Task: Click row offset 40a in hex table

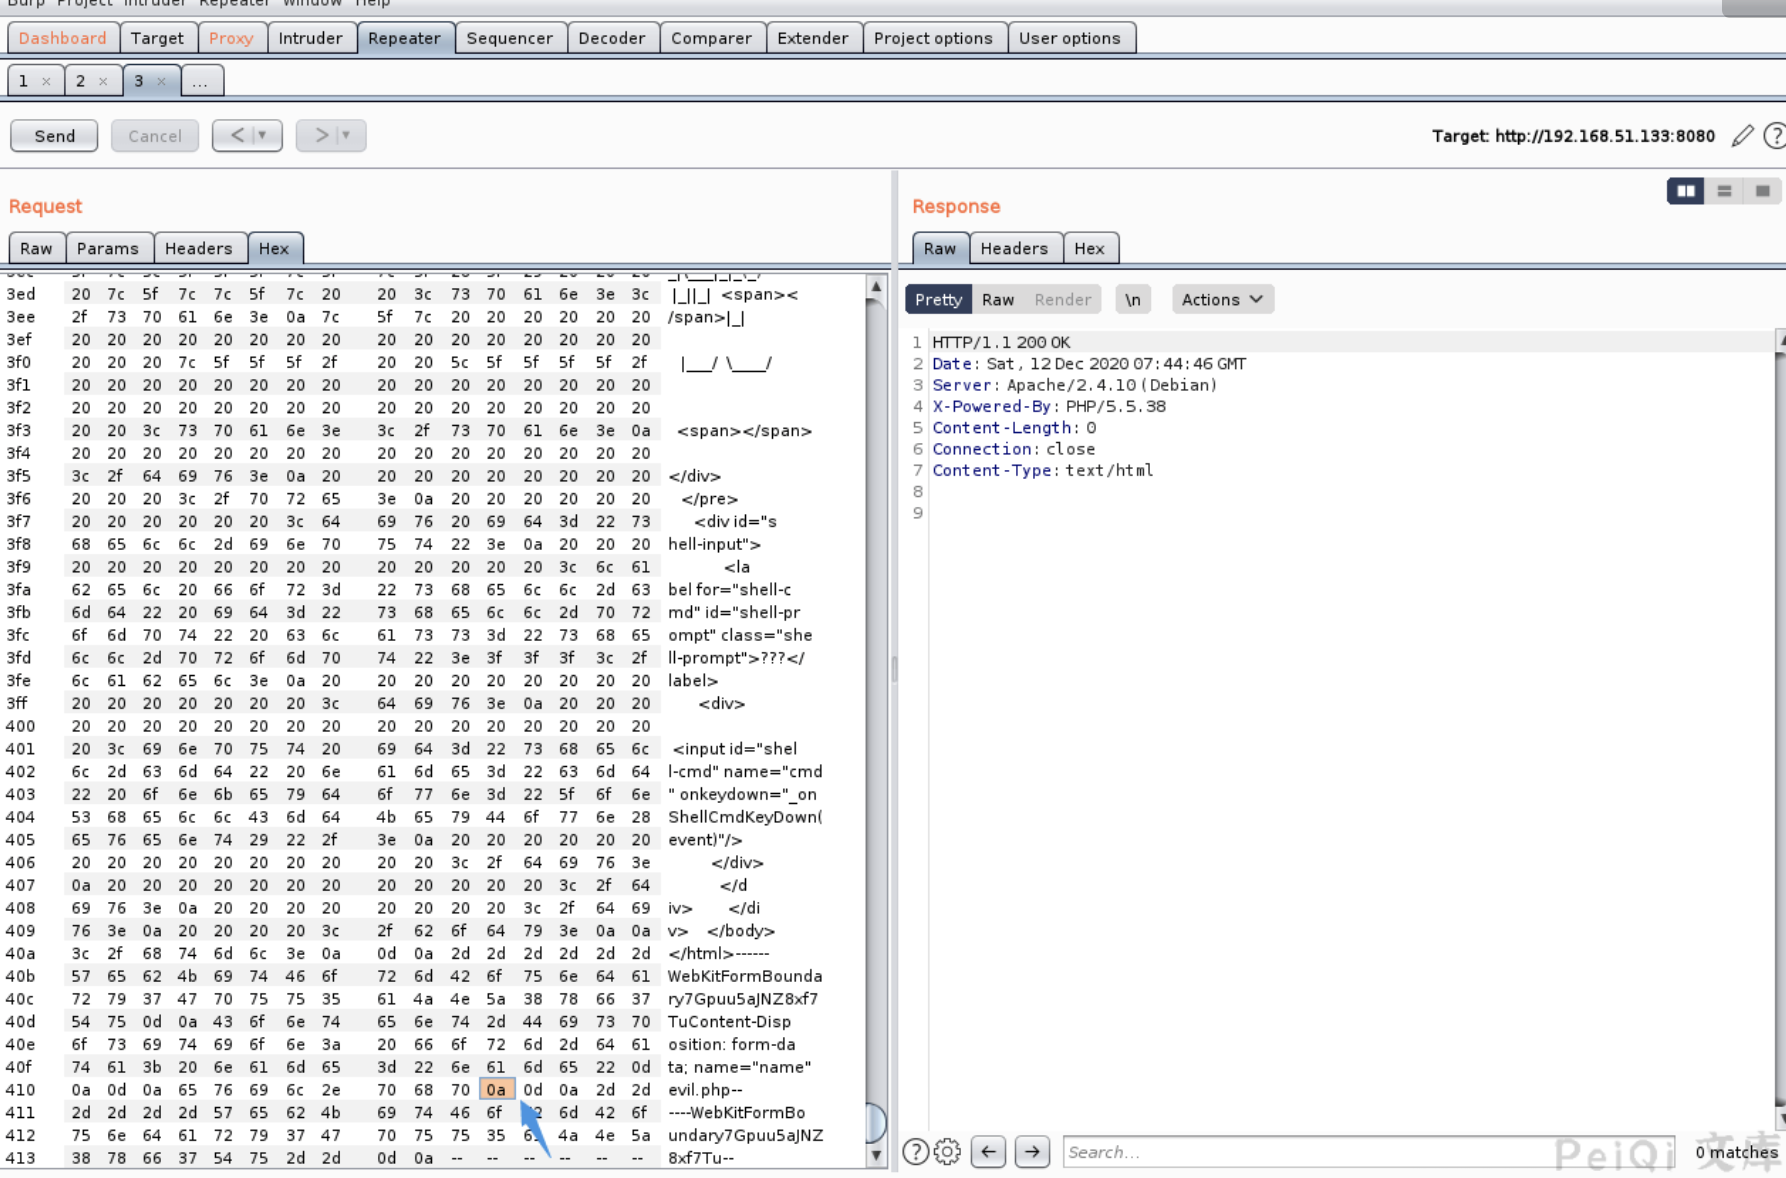Action: pos(20,953)
